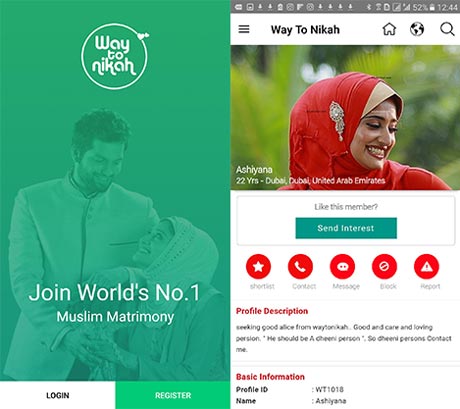
Task: Tap the search magnifier icon
Action: [x=447, y=29]
